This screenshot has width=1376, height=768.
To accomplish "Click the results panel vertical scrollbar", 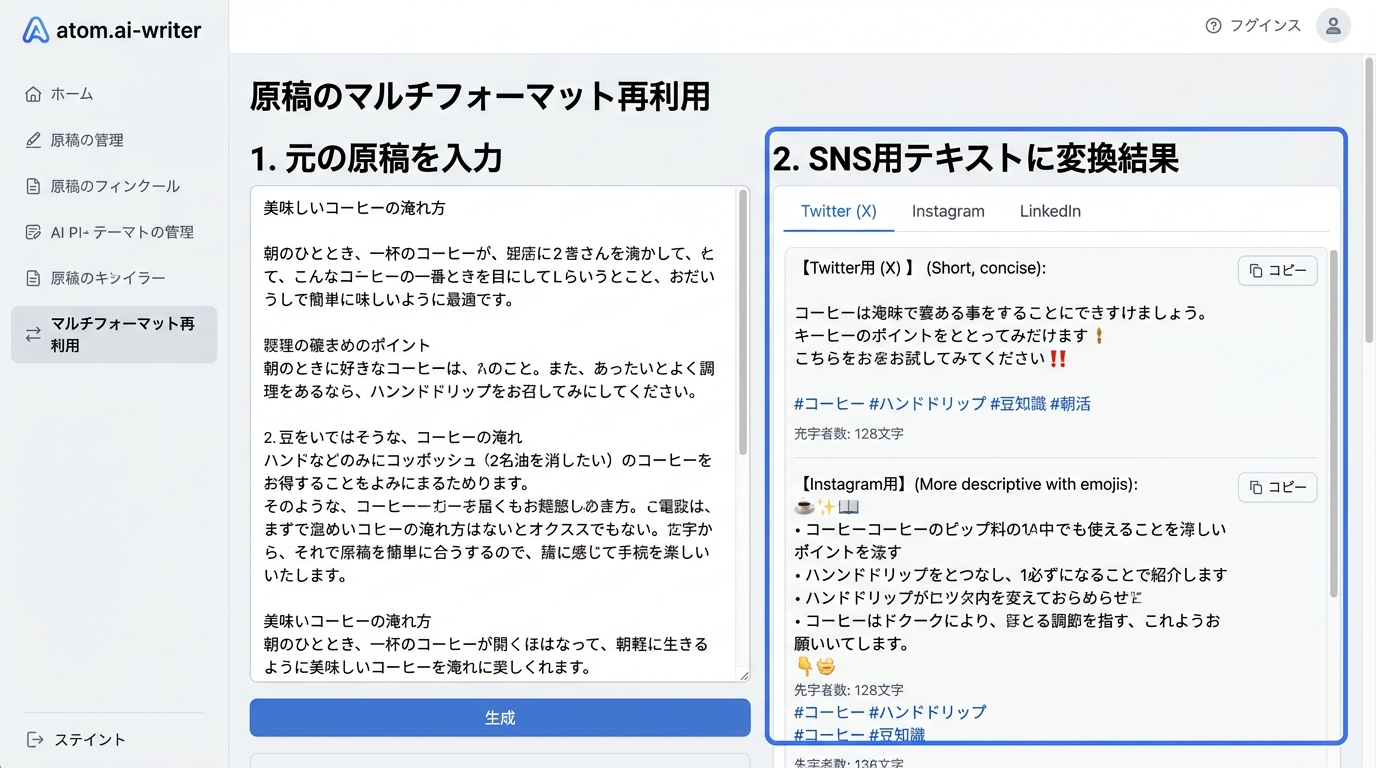I will pos(1333,420).
